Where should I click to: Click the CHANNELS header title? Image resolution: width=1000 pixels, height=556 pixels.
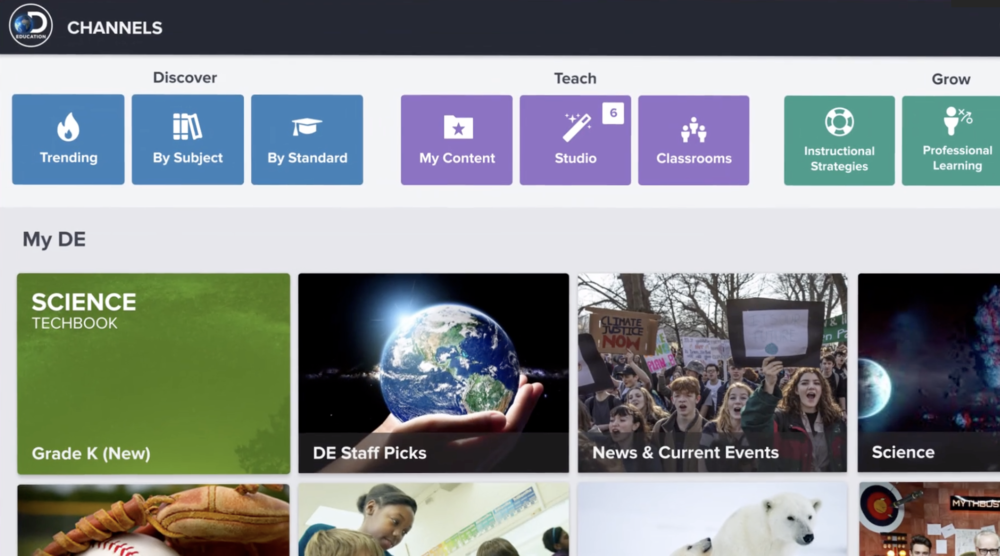tap(115, 28)
